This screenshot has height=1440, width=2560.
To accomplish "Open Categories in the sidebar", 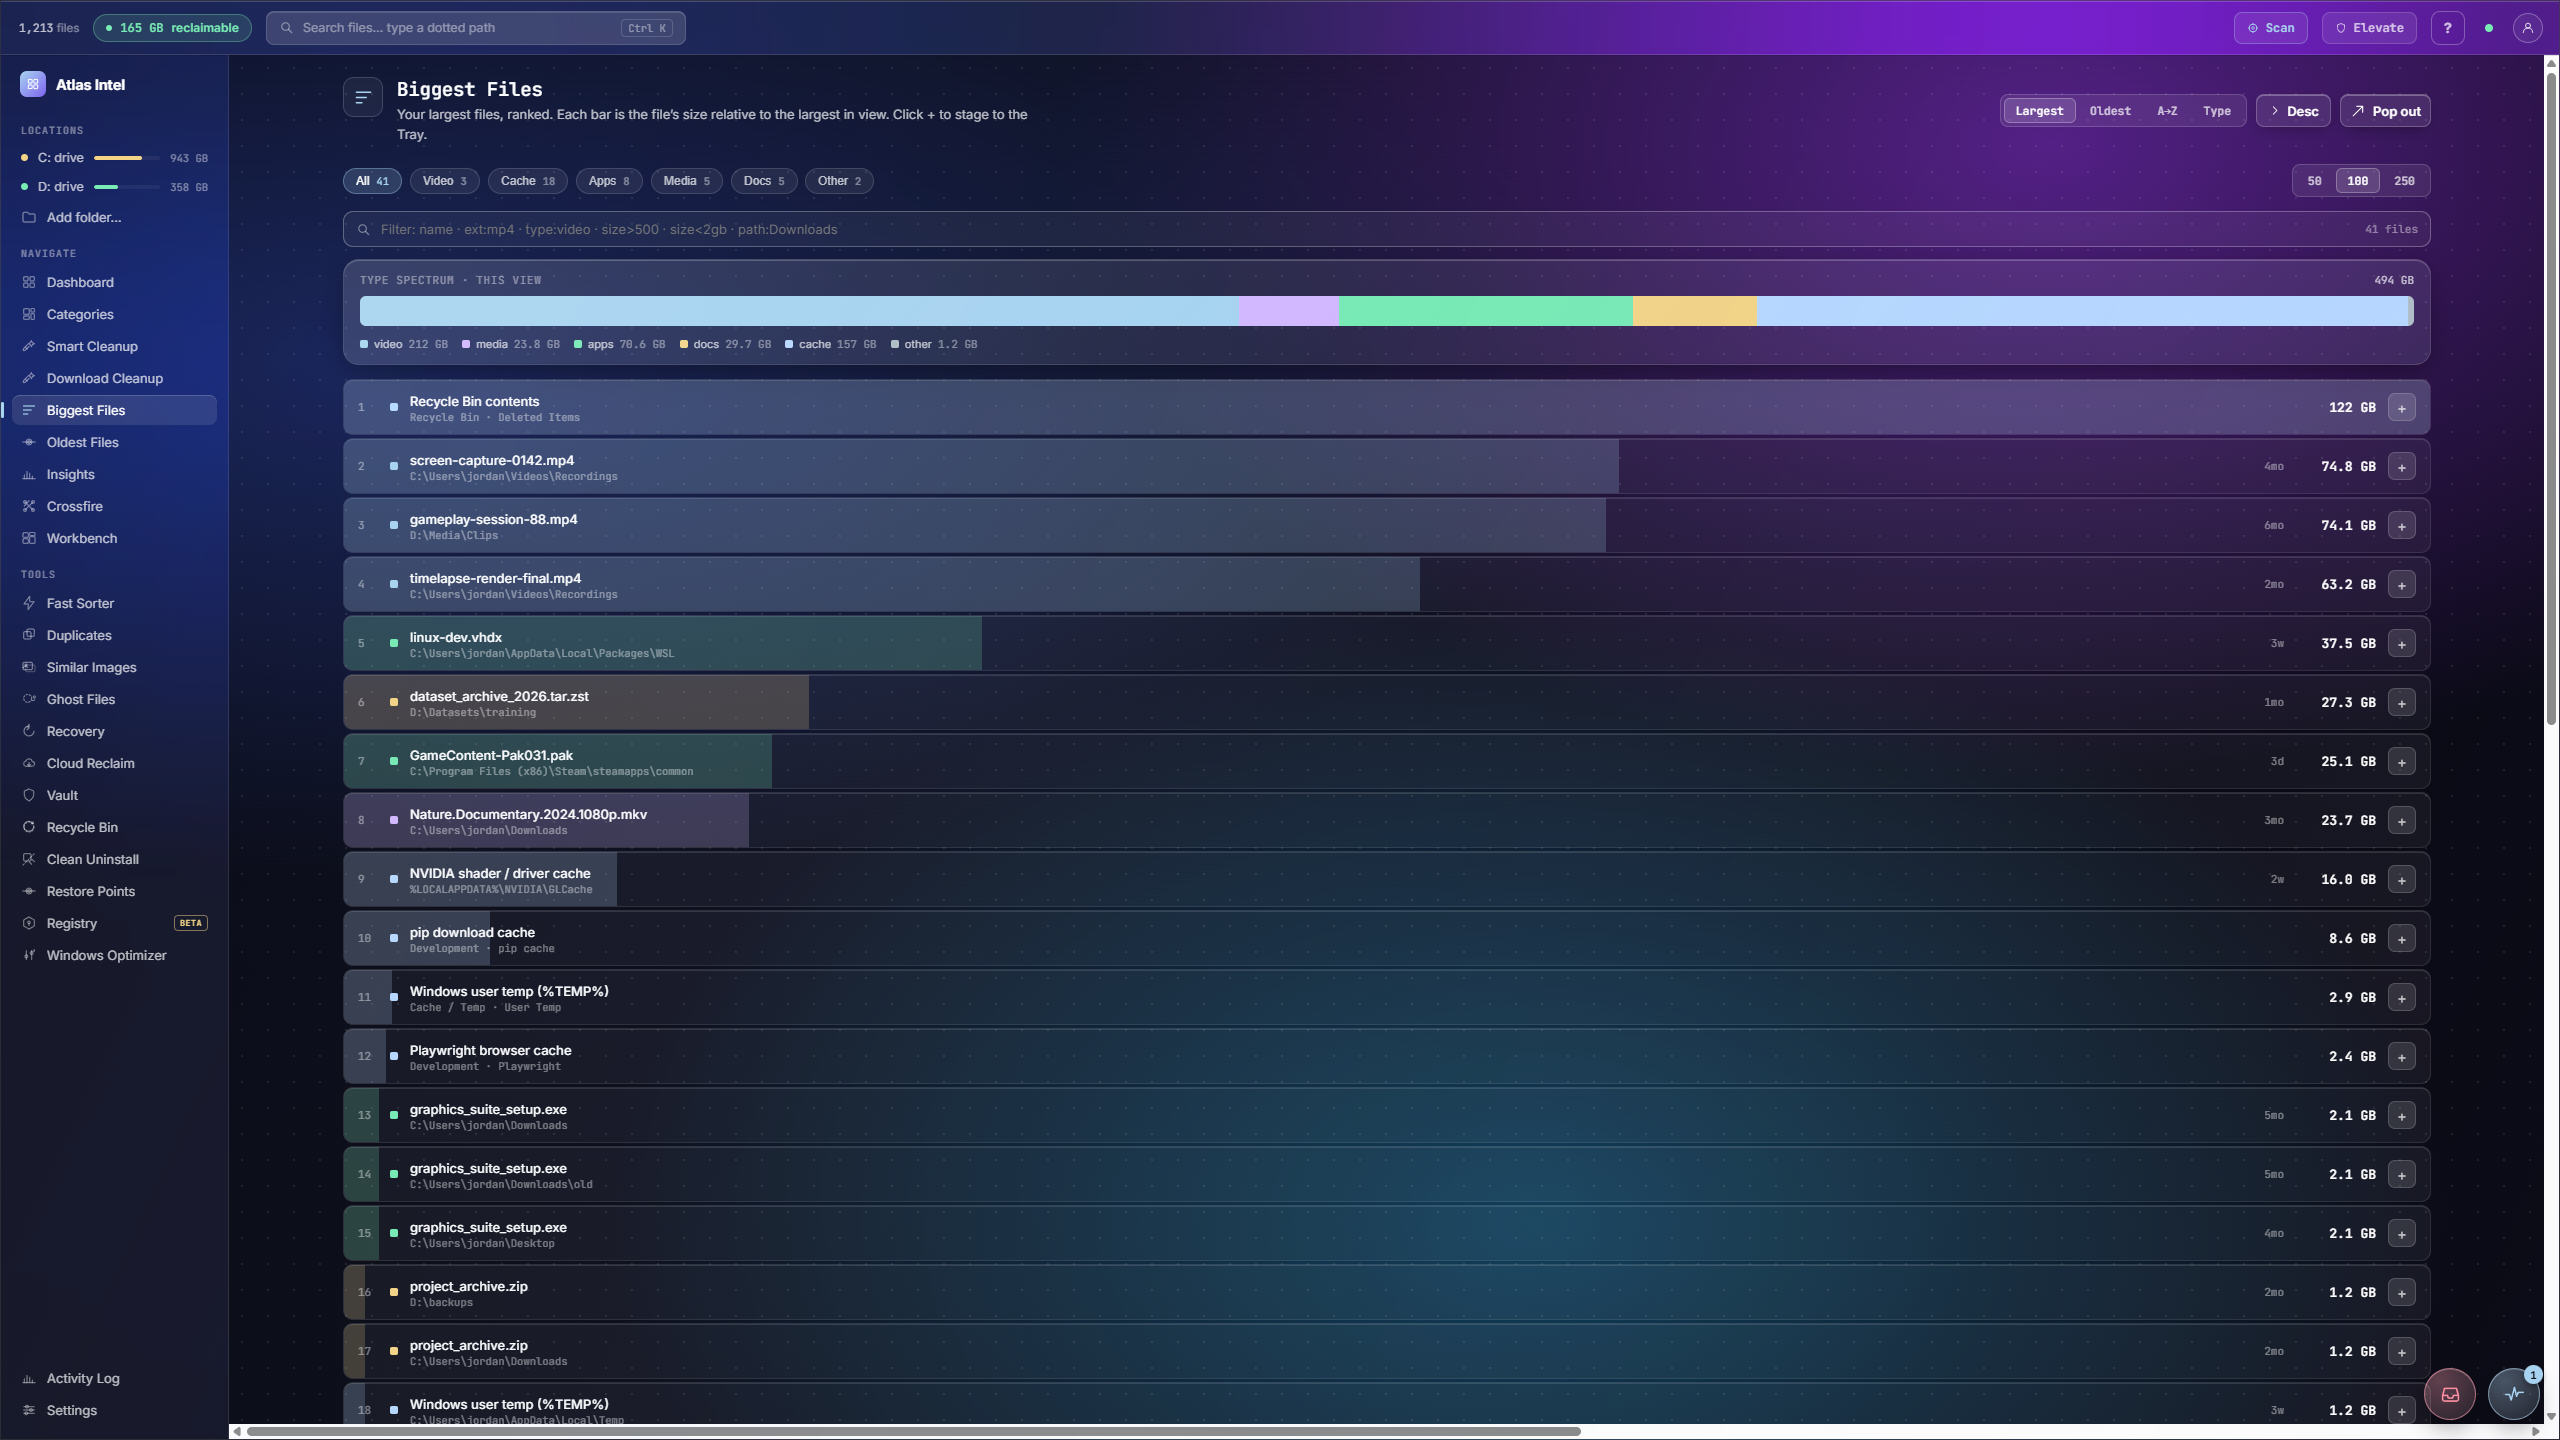I will [114, 314].
